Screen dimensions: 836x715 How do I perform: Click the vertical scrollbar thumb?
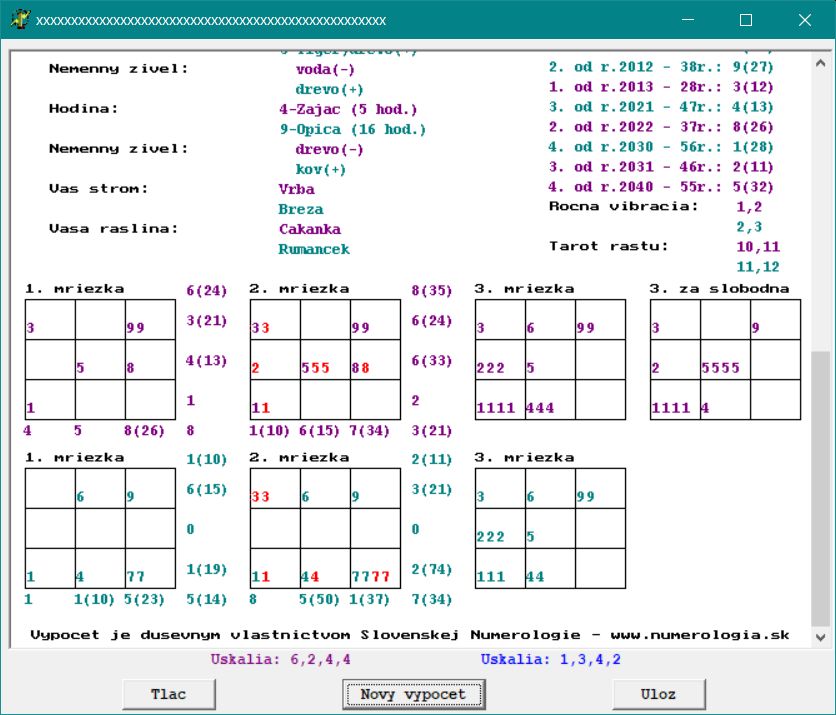[821, 488]
